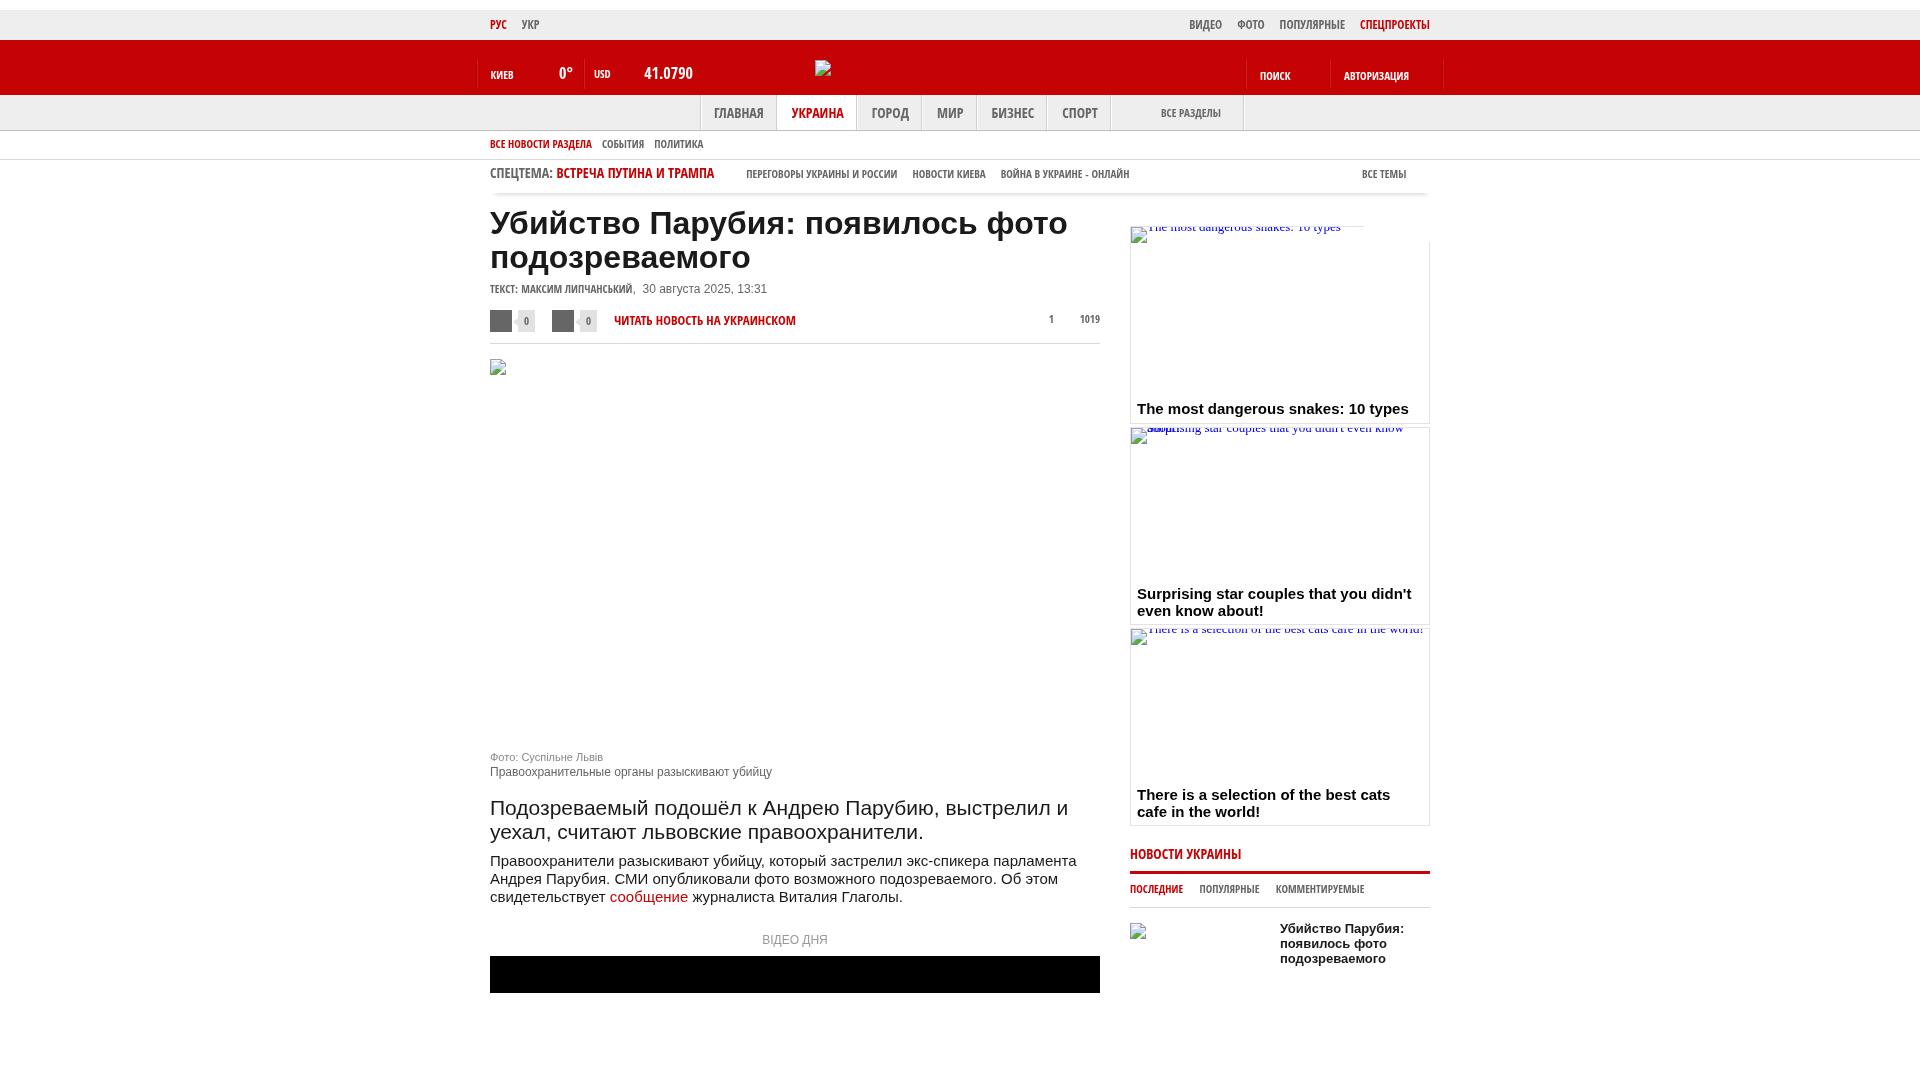Click ЧИТАТЬ НОВОСТЬ НА УКРАИНСКОМ link
Image resolution: width=1920 pixels, height=1080 pixels.
704,321
